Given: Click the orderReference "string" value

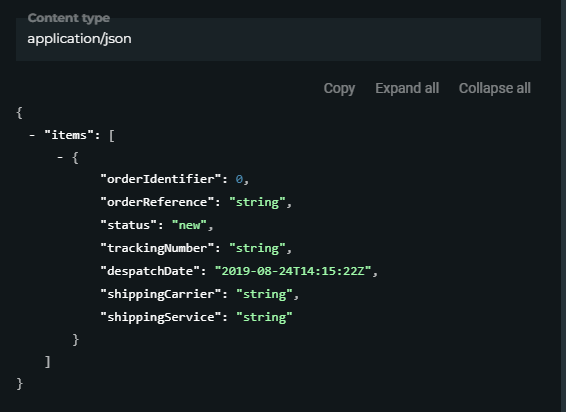Looking at the screenshot, I should coord(257,202).
